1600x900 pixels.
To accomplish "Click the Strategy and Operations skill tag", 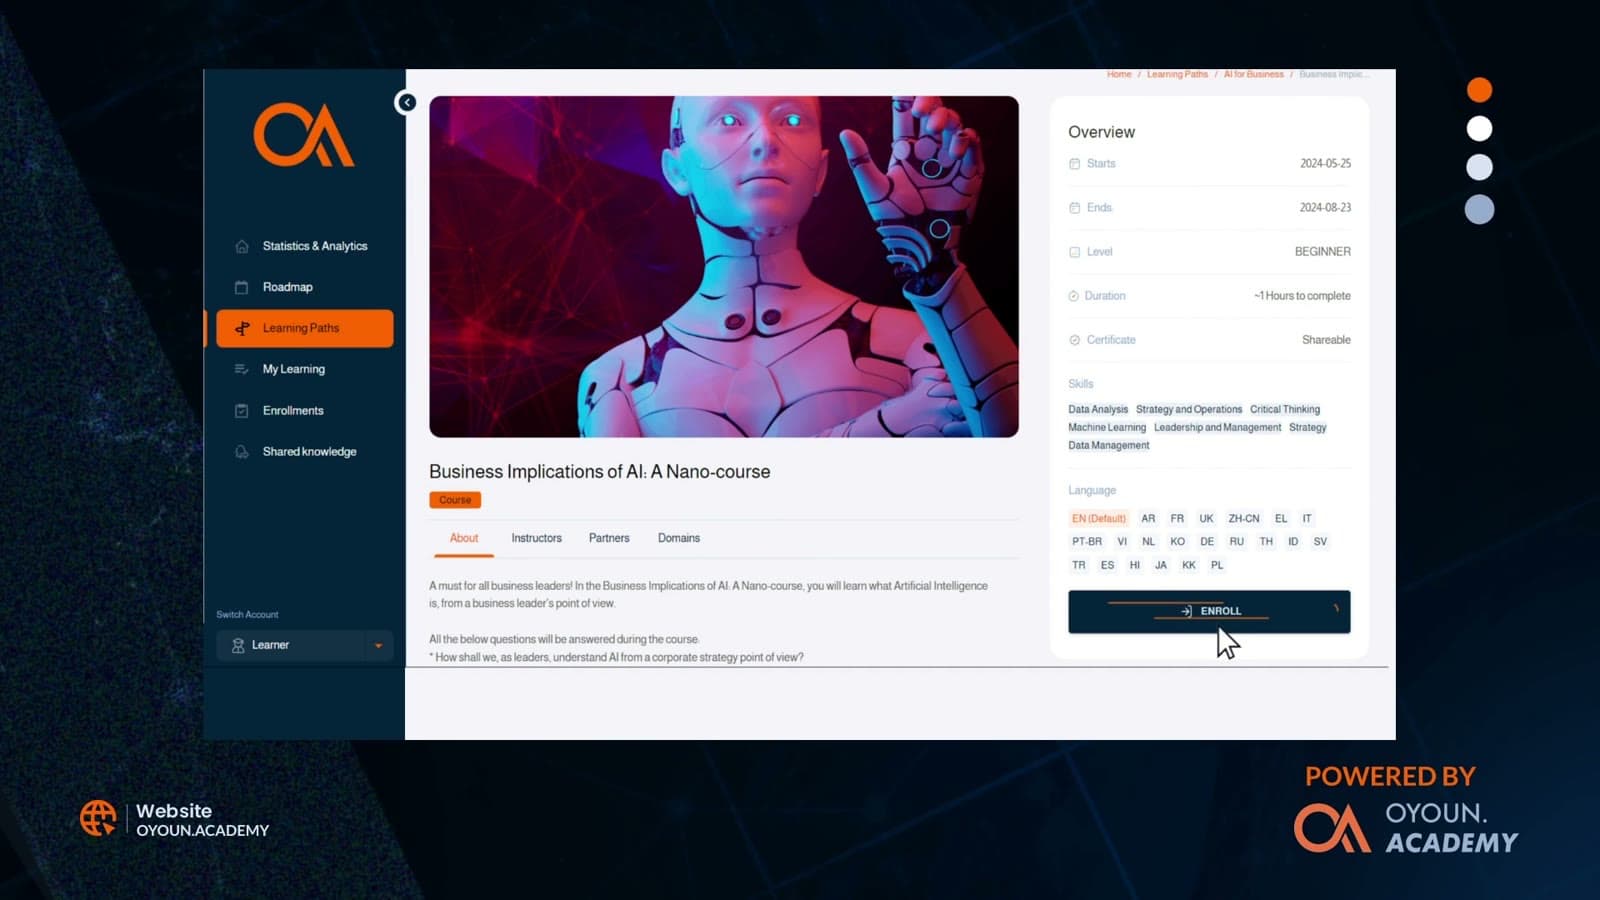I will pyautogui.click(x=1188, y=409).
